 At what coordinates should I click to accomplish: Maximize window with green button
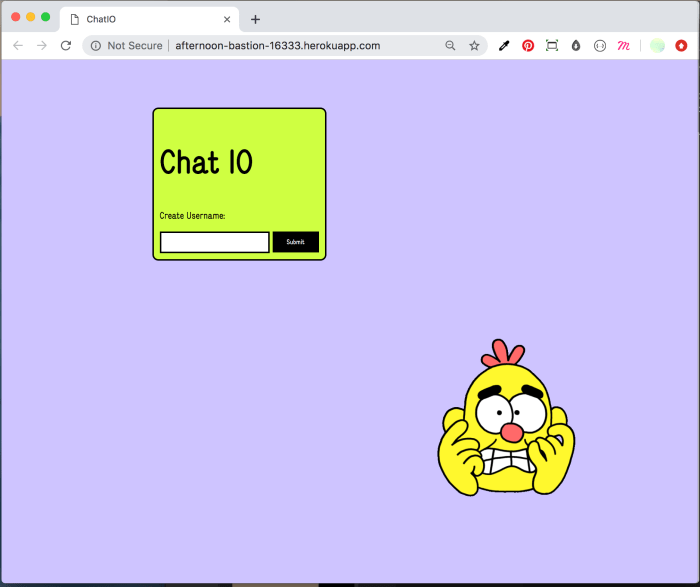point(46,17)
